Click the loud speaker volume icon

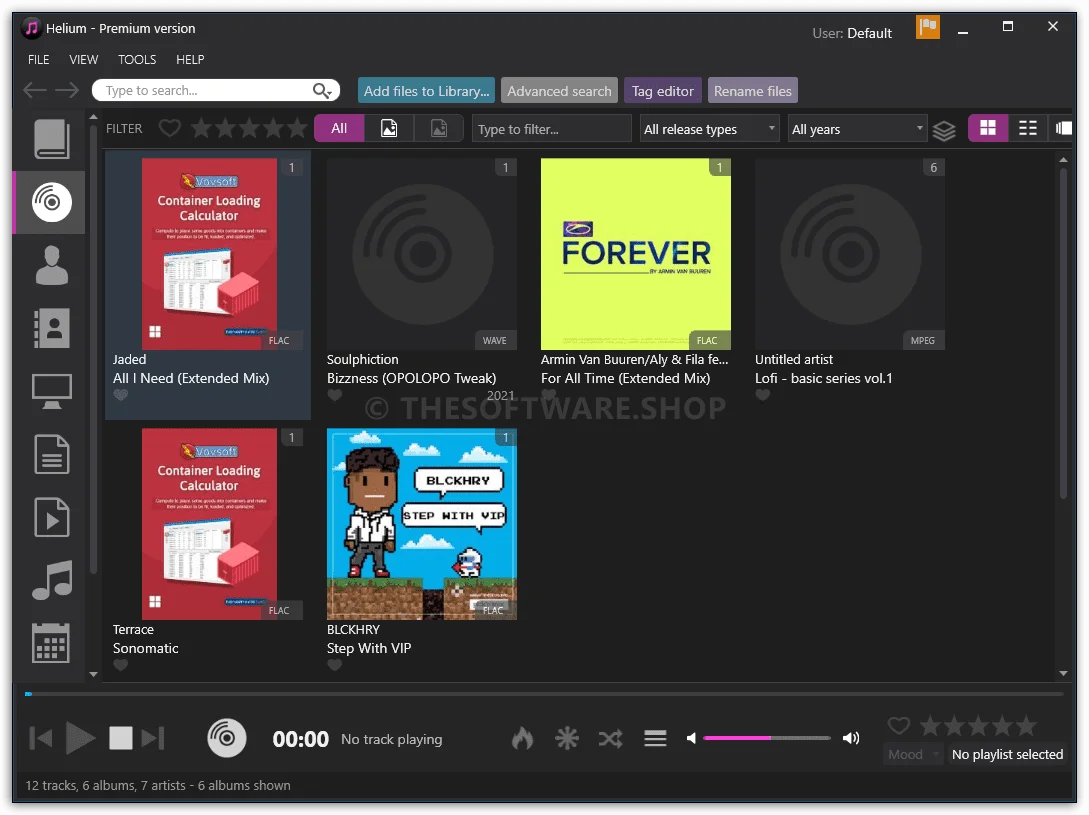851,738
